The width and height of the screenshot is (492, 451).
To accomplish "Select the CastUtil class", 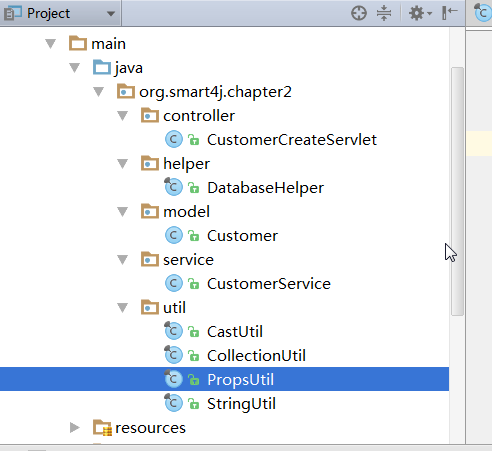I will [x=235, y=332].
